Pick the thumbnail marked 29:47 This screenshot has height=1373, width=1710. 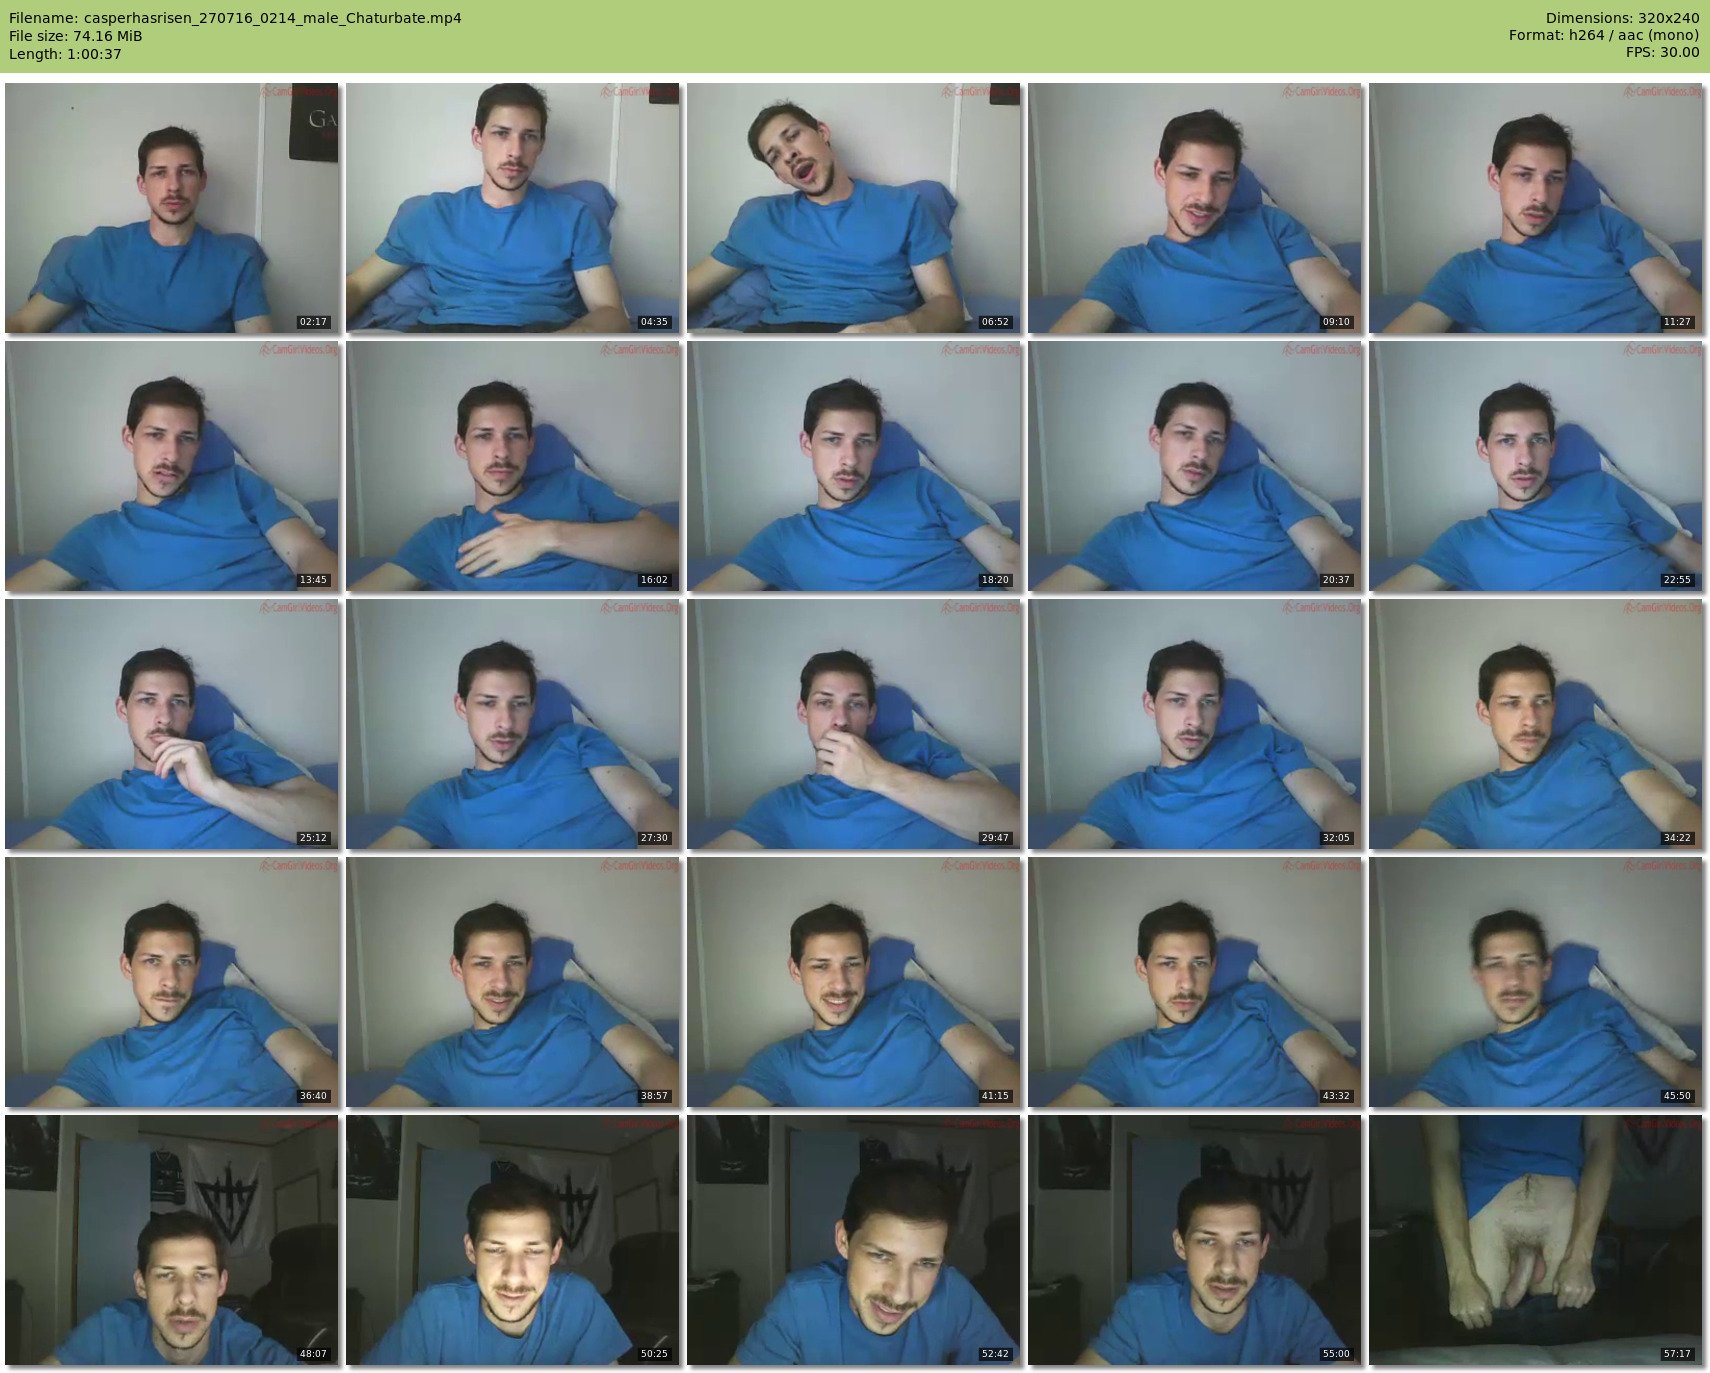point(854,724)
